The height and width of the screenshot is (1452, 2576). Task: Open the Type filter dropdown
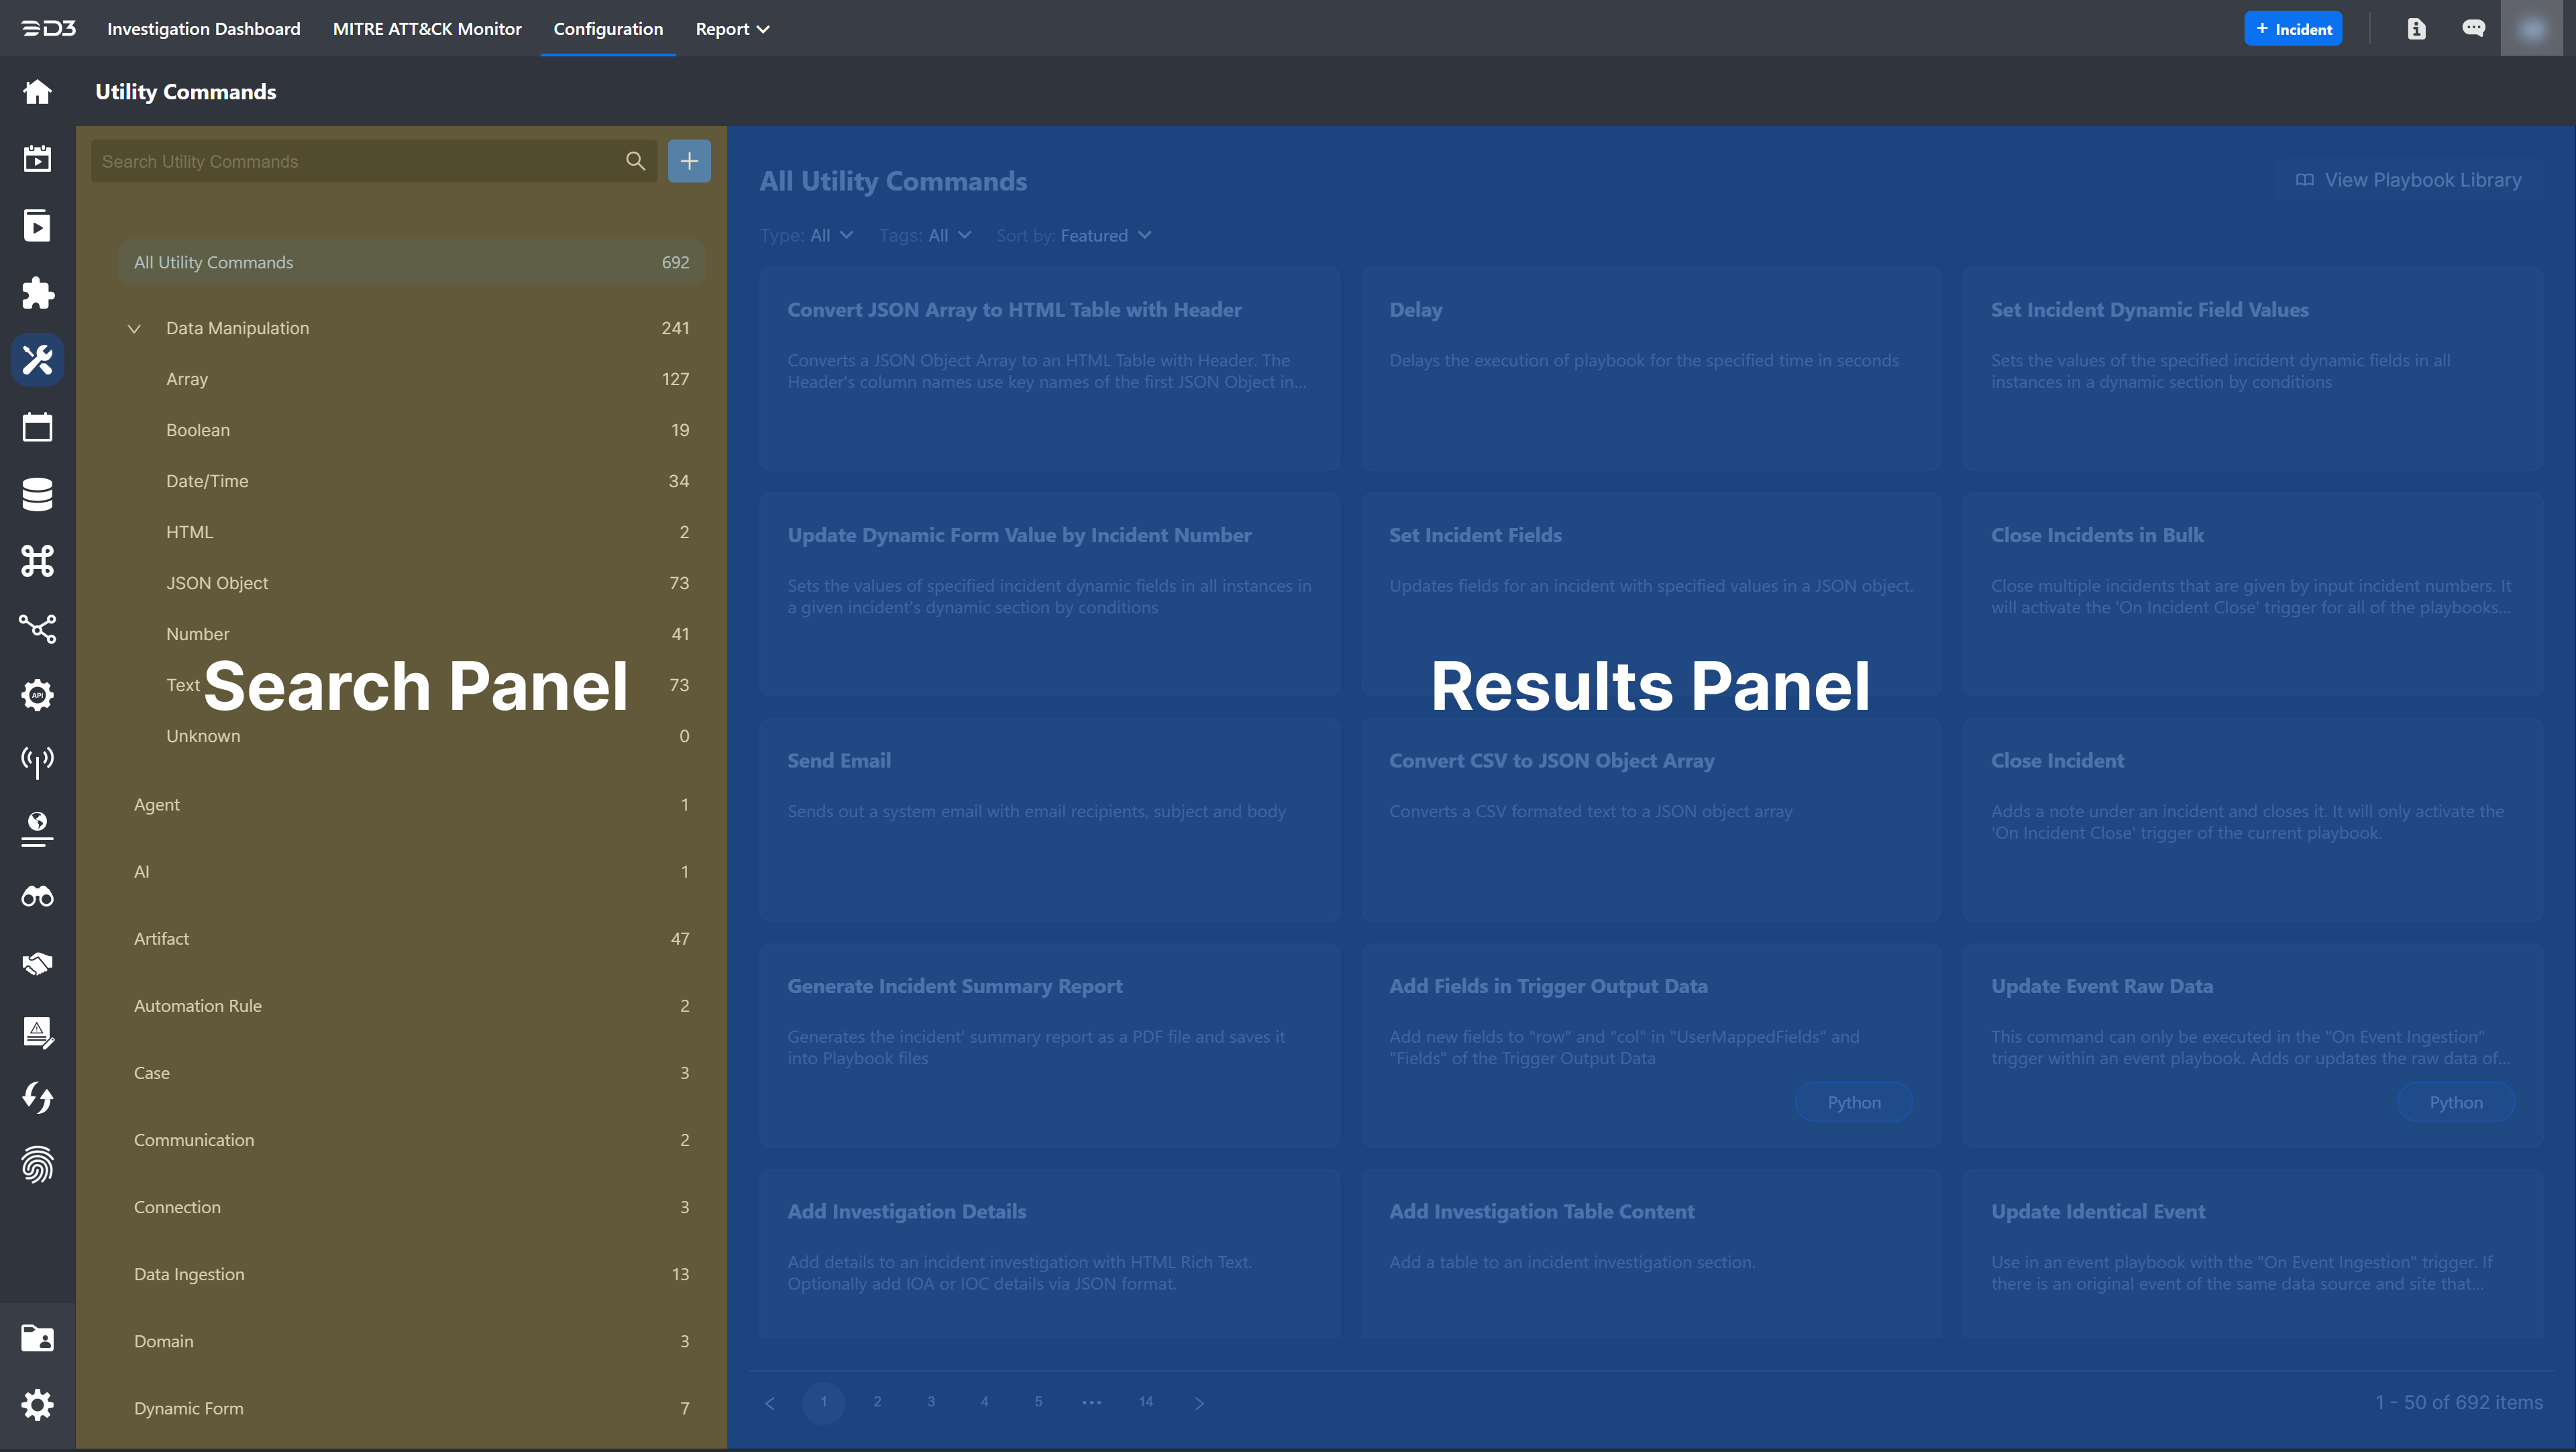click(830, 236)
